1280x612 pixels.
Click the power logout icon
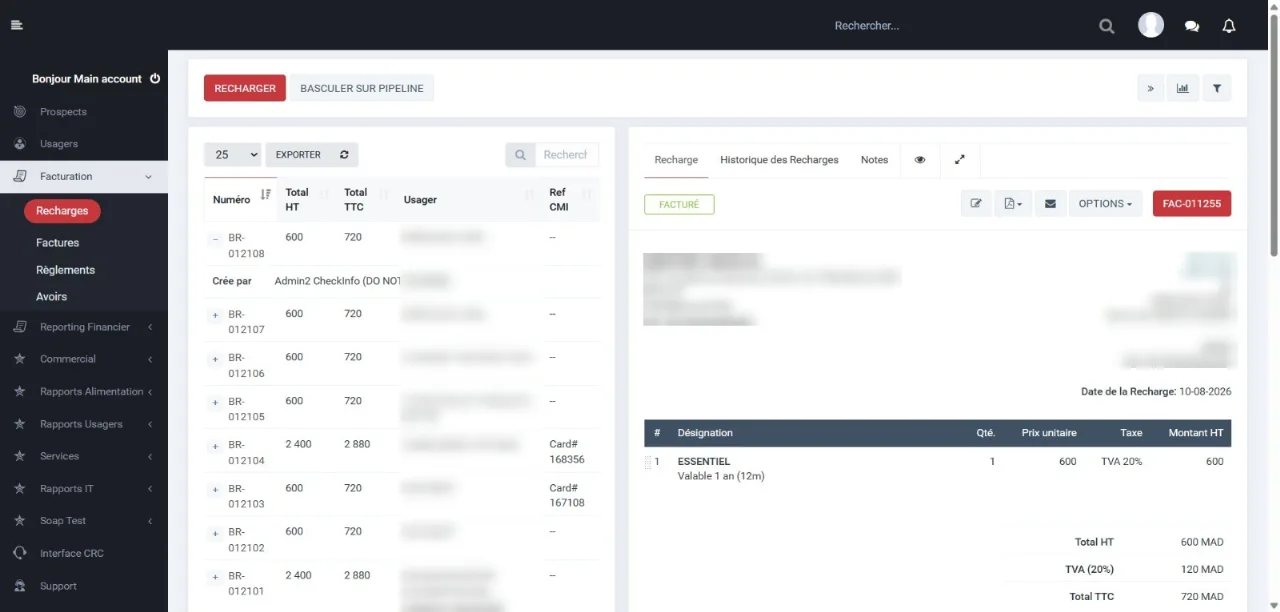[x=155, y=78]
